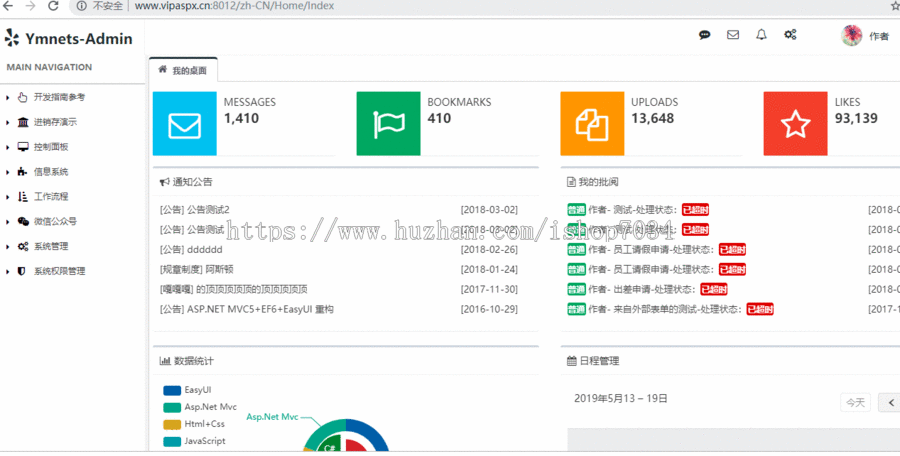The width and height of the screenshot is (900, 456).
Task: Open the 开发指南参考 menu item
Action: 59,97
